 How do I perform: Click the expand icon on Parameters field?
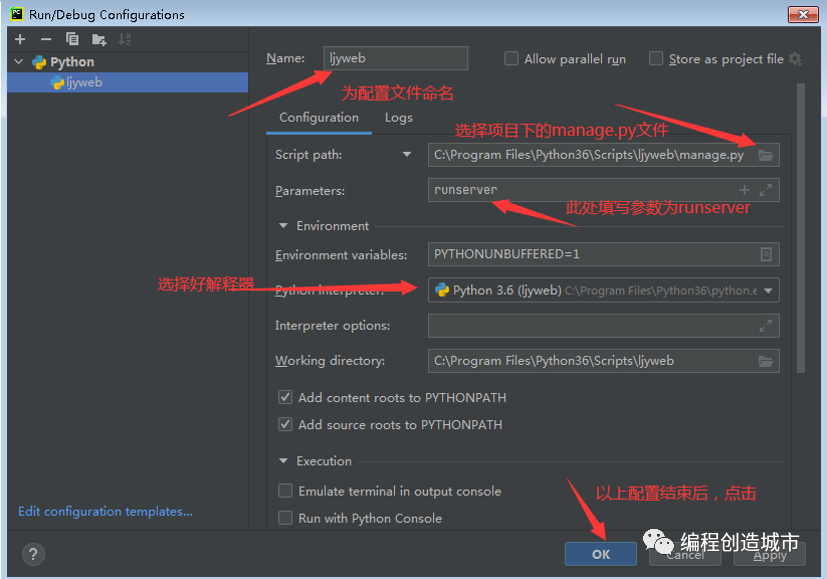(766, 190)
